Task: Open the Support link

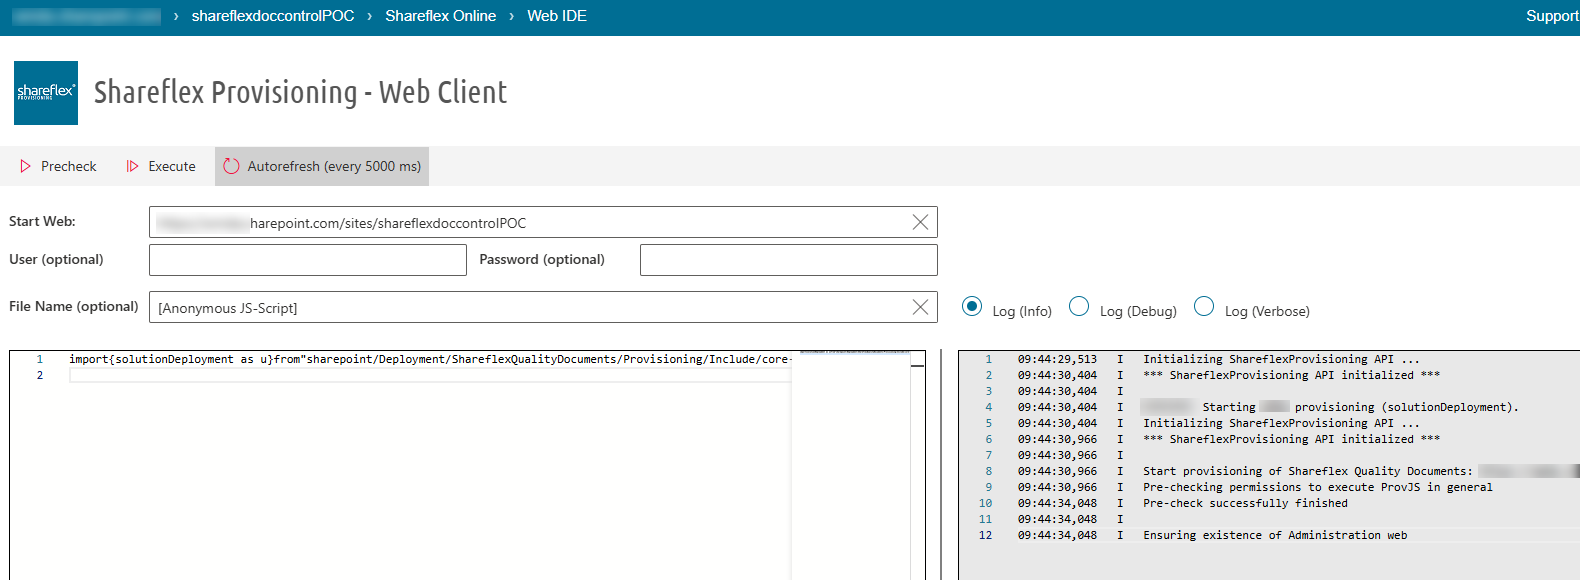Action: (x=1552, y=16)
